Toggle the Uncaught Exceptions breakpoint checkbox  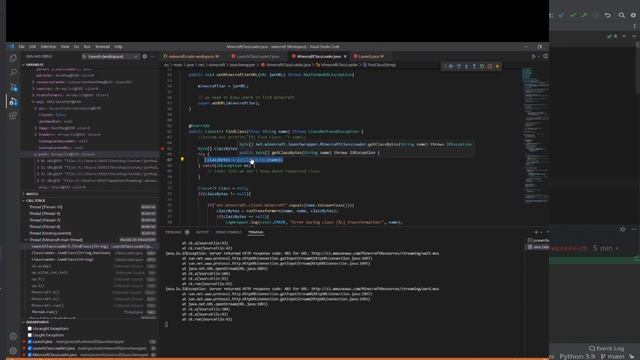(x=30, y=329)
